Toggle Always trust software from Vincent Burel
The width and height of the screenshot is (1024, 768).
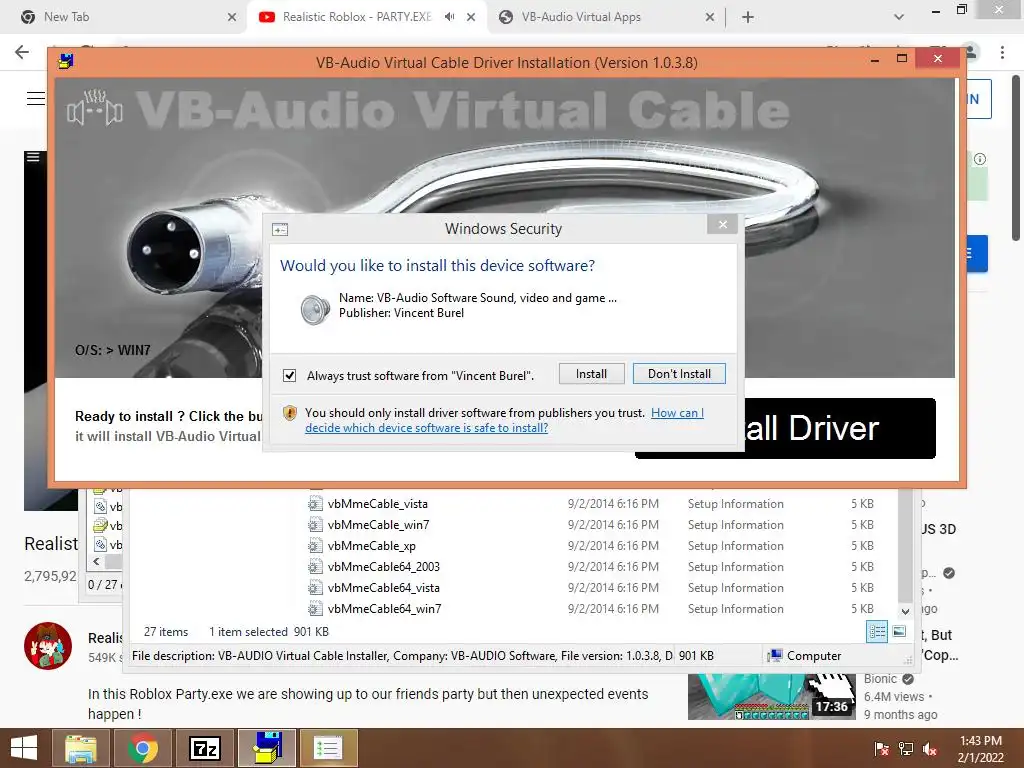click(x=289, y=376)
